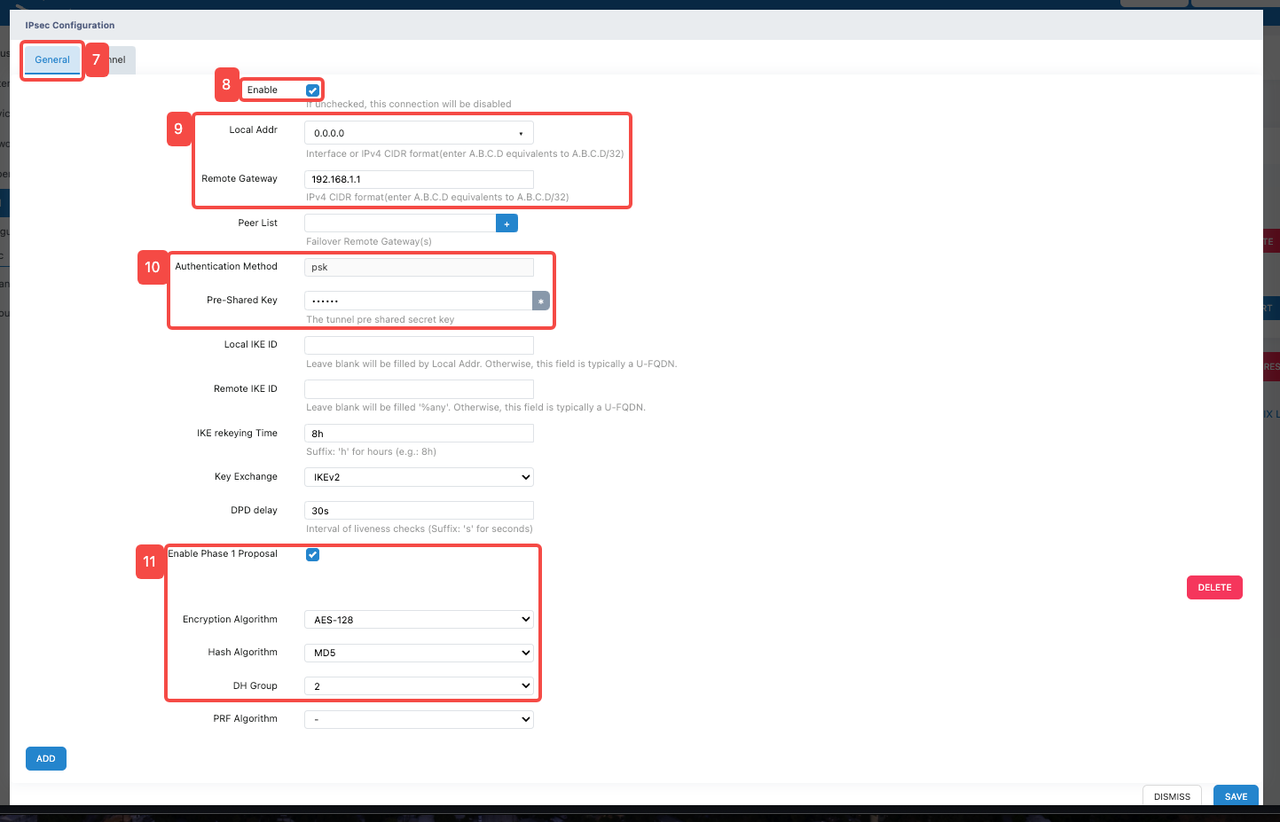Expand the Key Exchange dropdown
The height and width of the screenshot is (822, 1280).
(x=418, y=477)
